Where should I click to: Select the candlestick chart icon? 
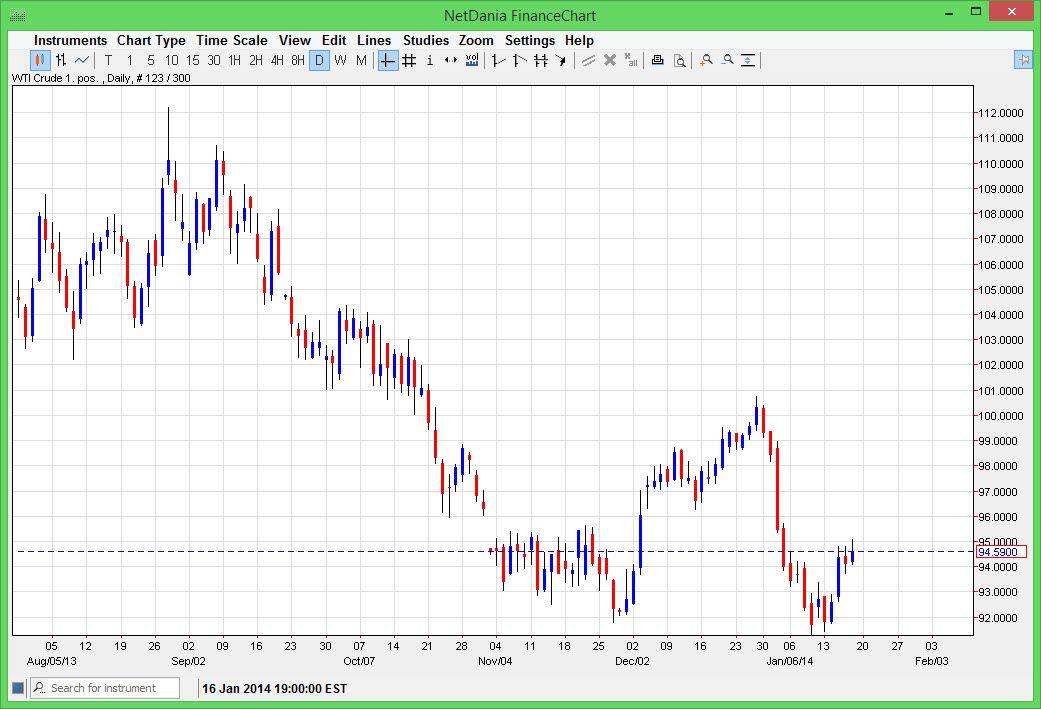[38, 60]
